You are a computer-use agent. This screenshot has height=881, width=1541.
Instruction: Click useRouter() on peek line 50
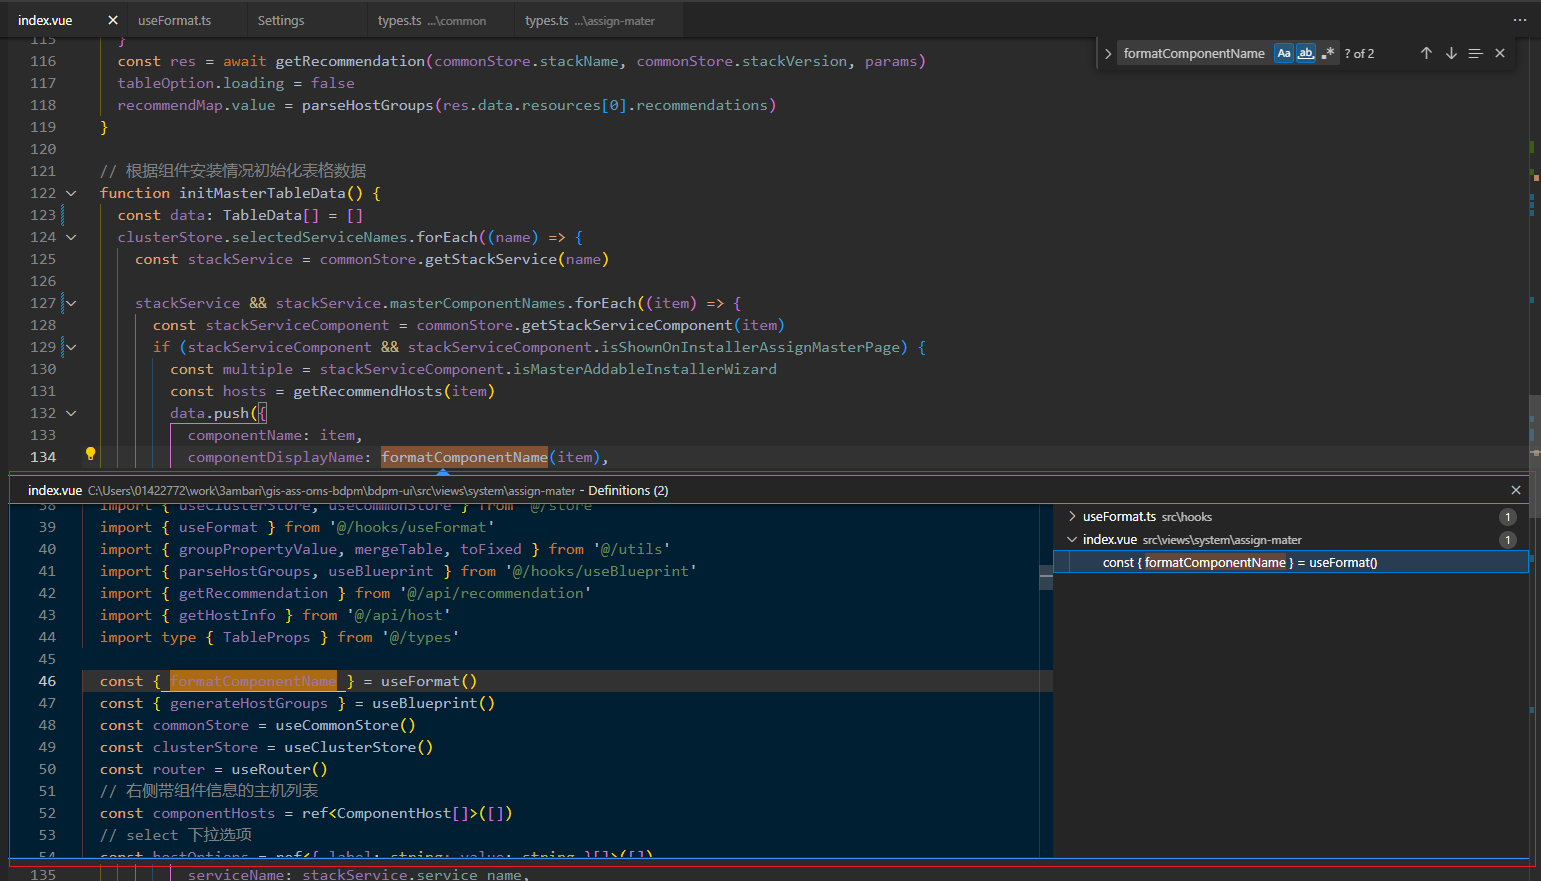(279, 769)
